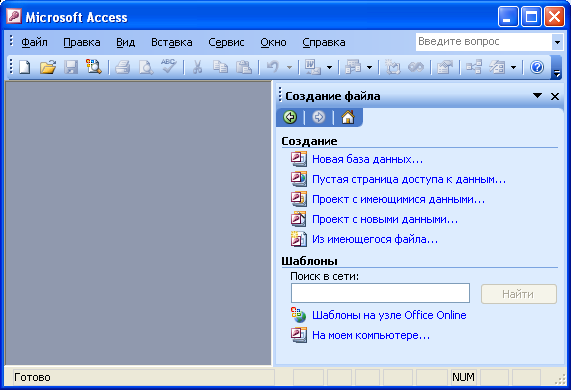Image resolution: width=571 pixels, height=390 pixels.
Task: Click the Copy toolbar icon
Action: [220, 67]
